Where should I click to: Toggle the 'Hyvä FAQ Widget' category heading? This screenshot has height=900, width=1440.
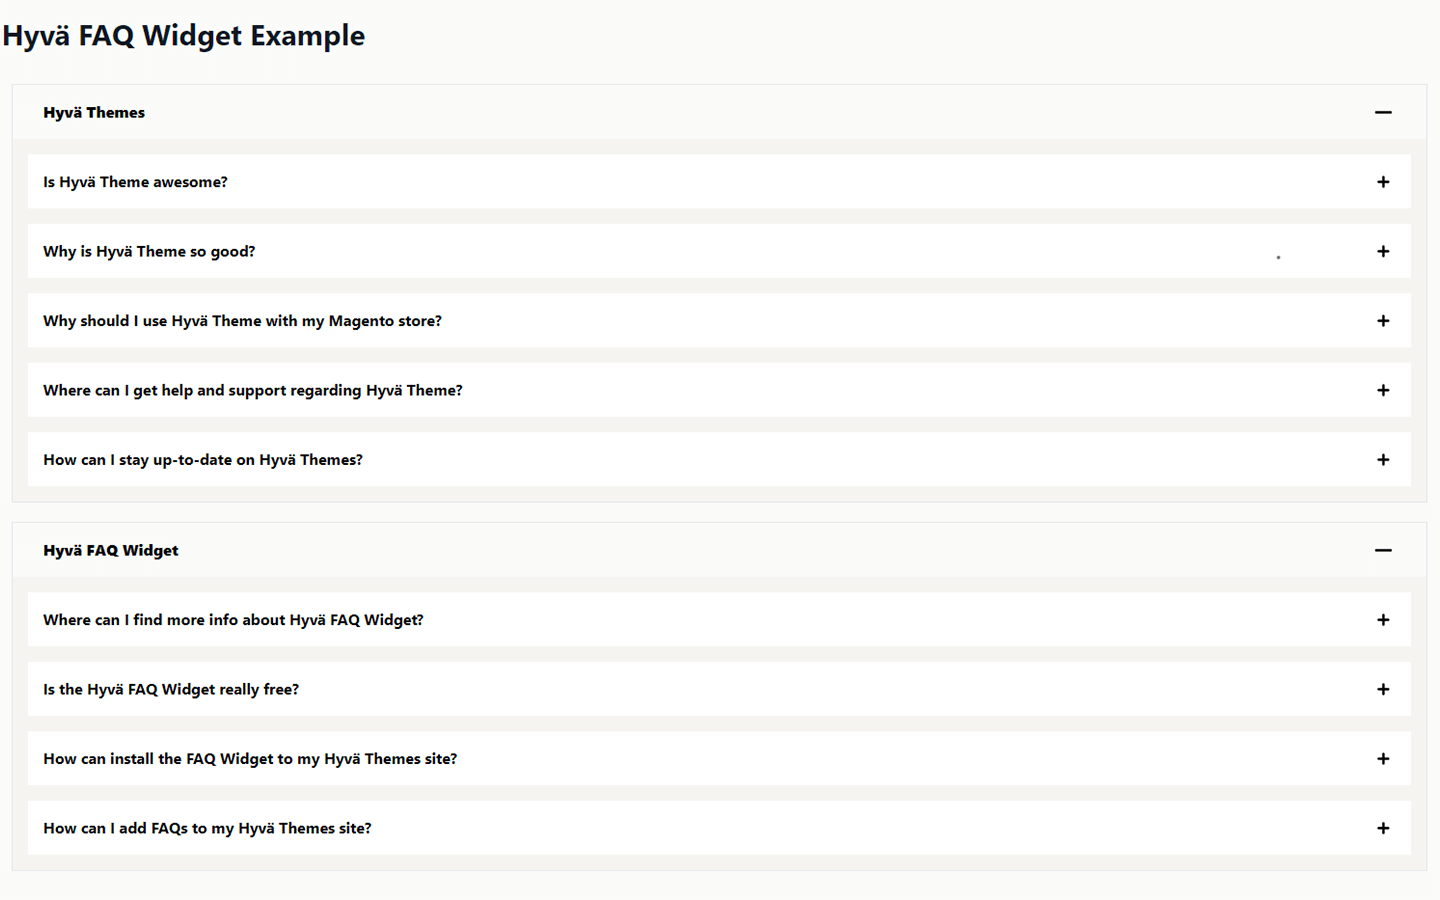click(111, 550)
